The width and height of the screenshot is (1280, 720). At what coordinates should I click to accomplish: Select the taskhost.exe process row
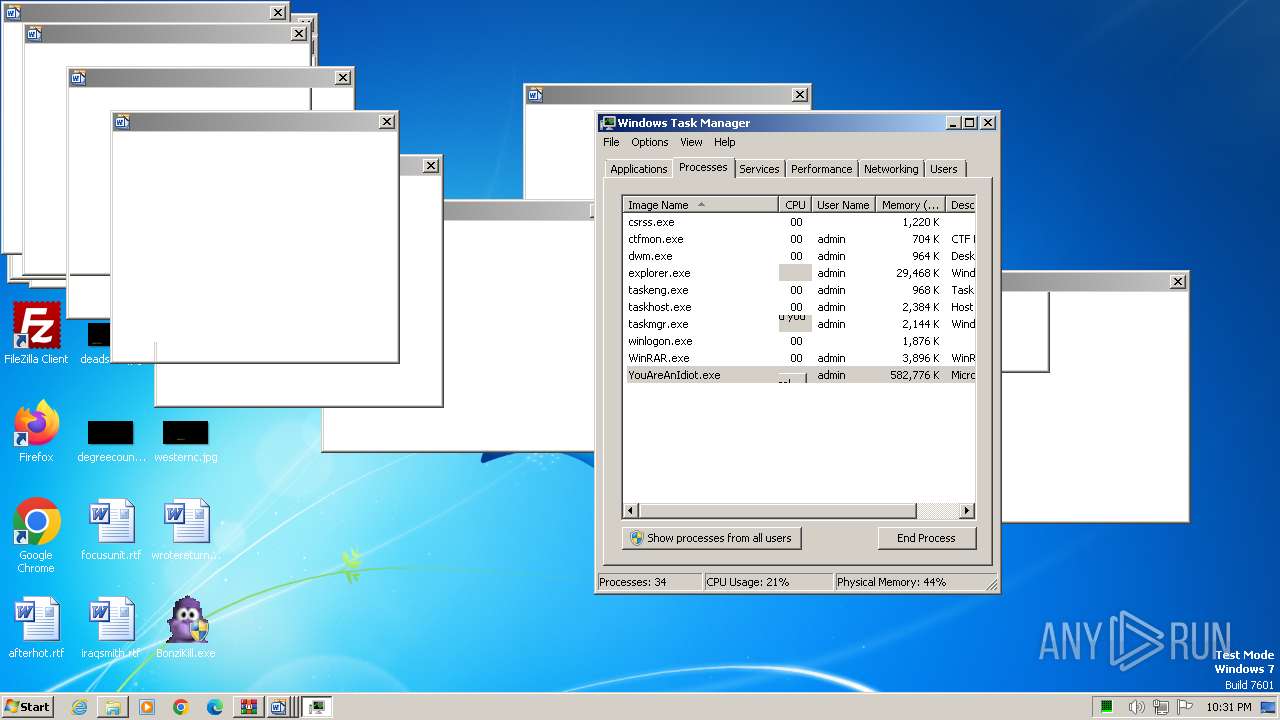(799, 307)
